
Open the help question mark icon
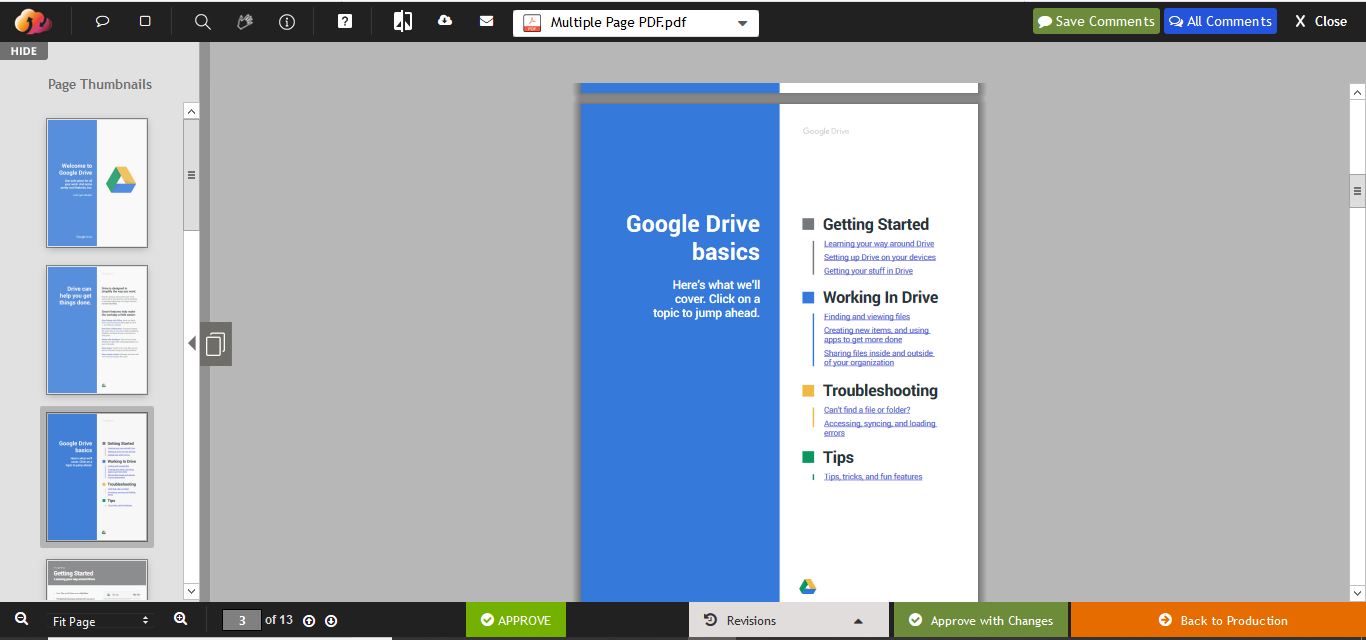[345, 21]
